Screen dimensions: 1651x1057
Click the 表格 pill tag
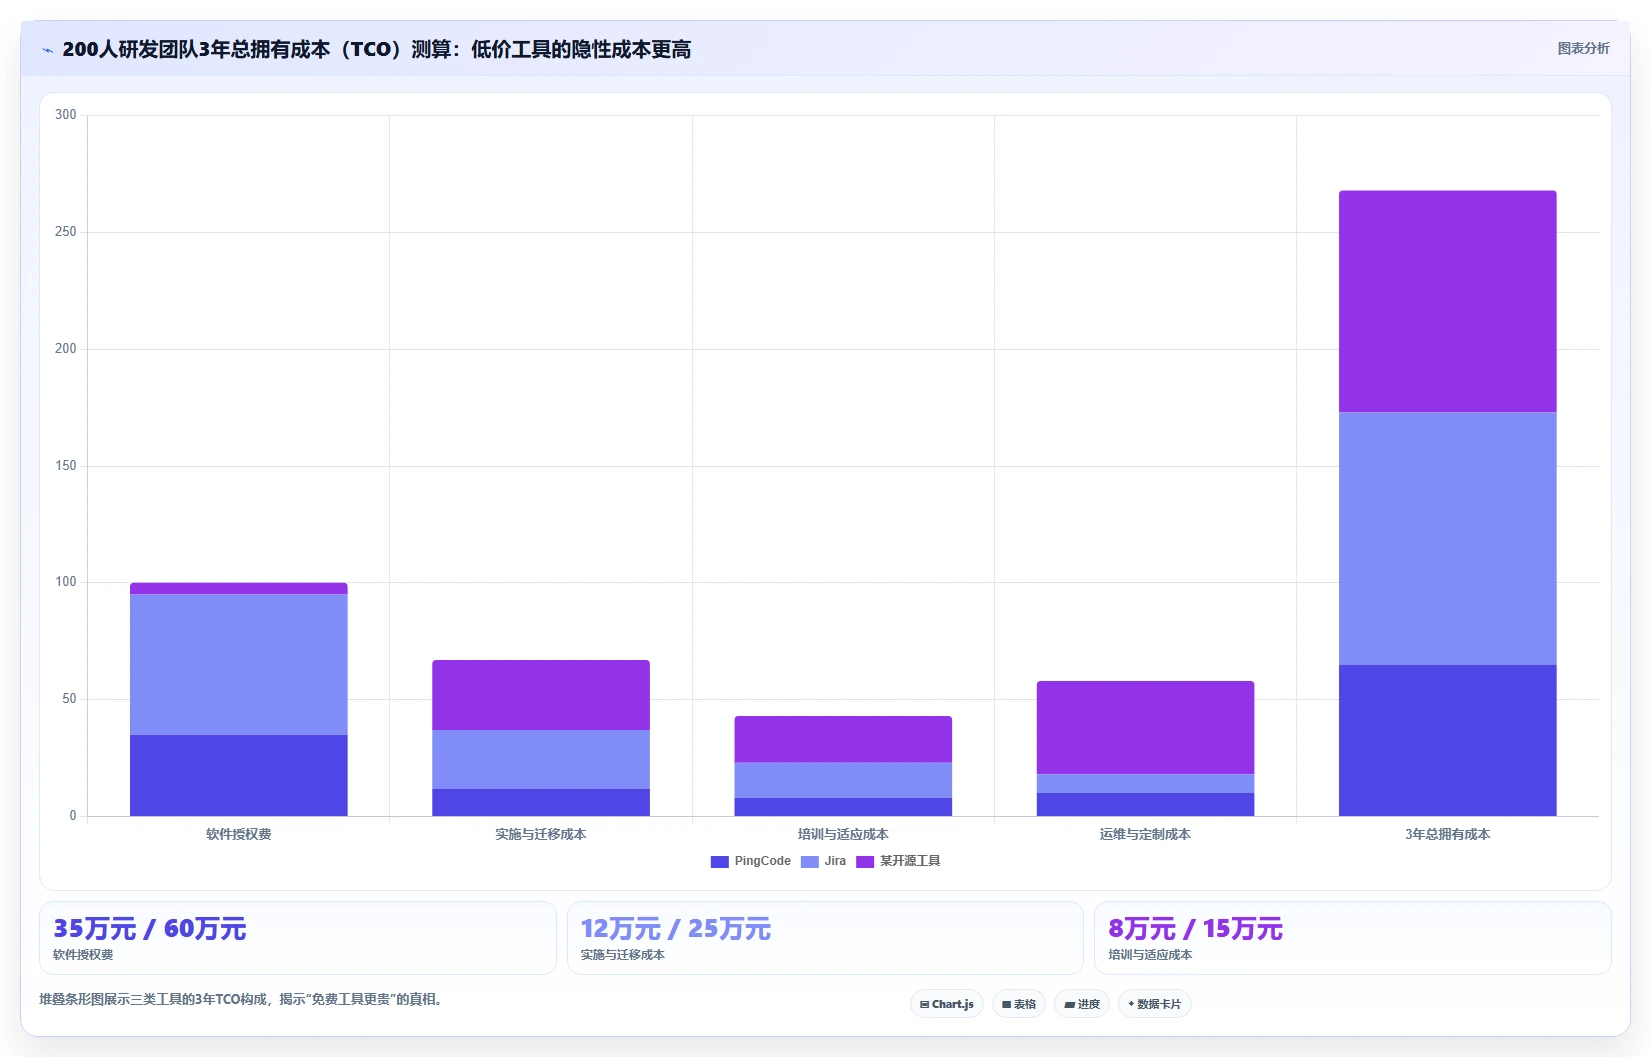1019,1004
